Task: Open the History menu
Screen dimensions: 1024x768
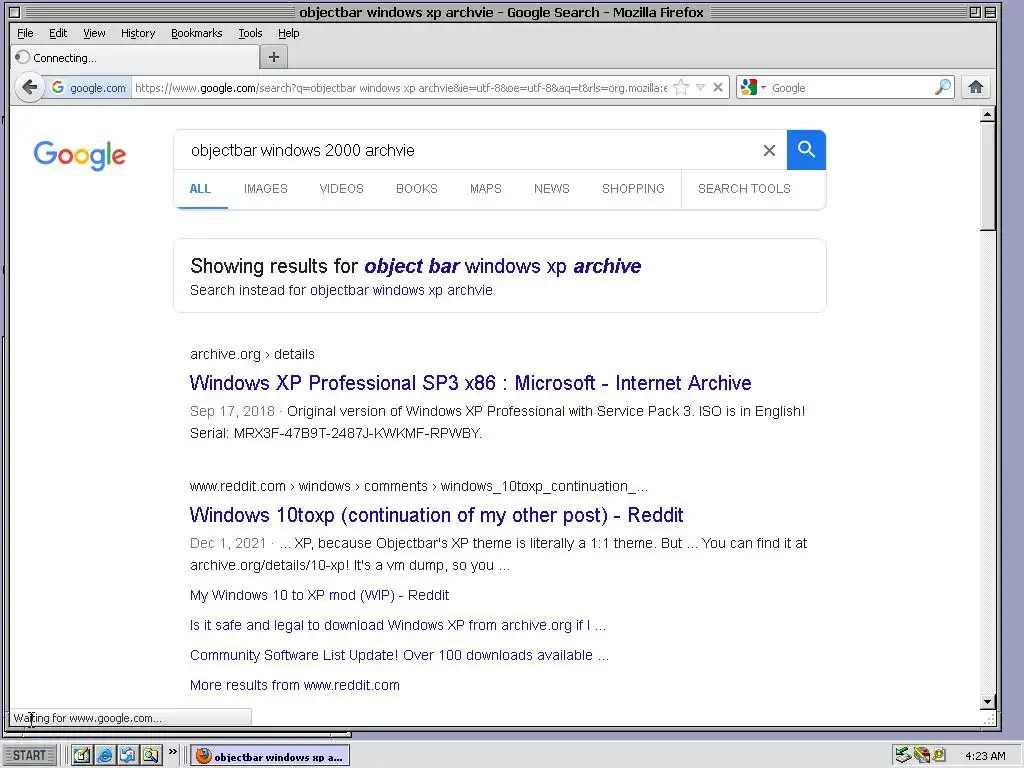Action: [x=138, y=33]
